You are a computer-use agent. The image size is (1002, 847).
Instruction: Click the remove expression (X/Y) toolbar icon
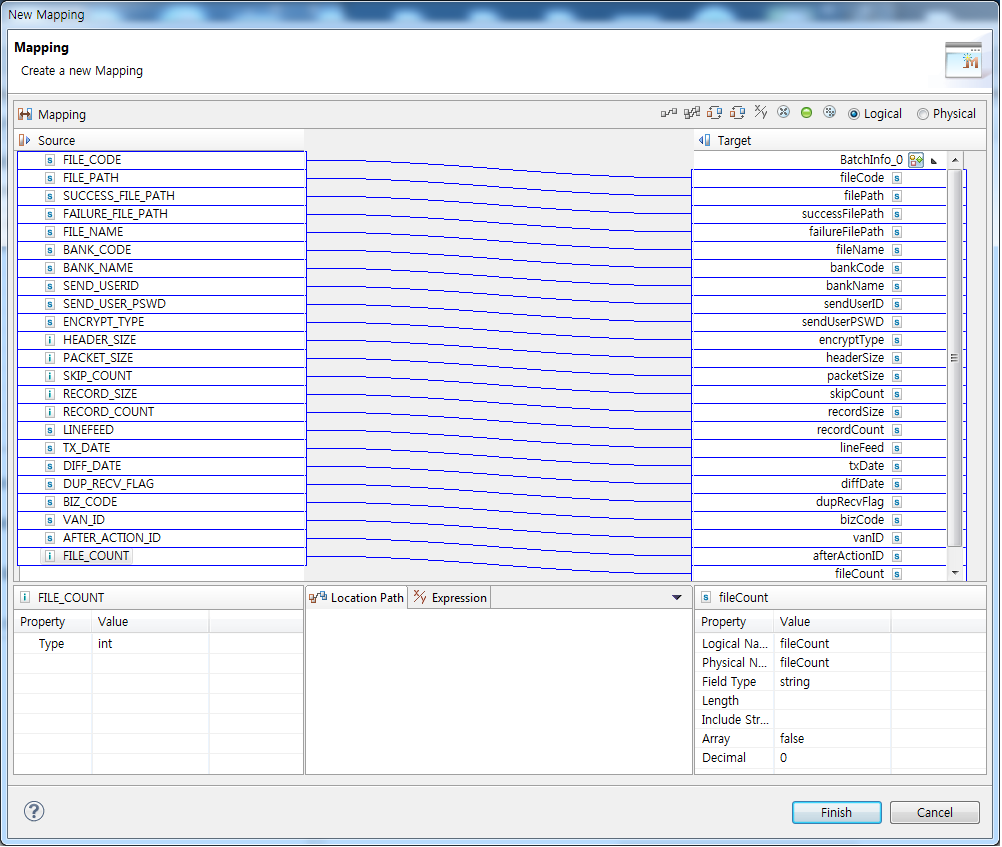tap(759, 112)
